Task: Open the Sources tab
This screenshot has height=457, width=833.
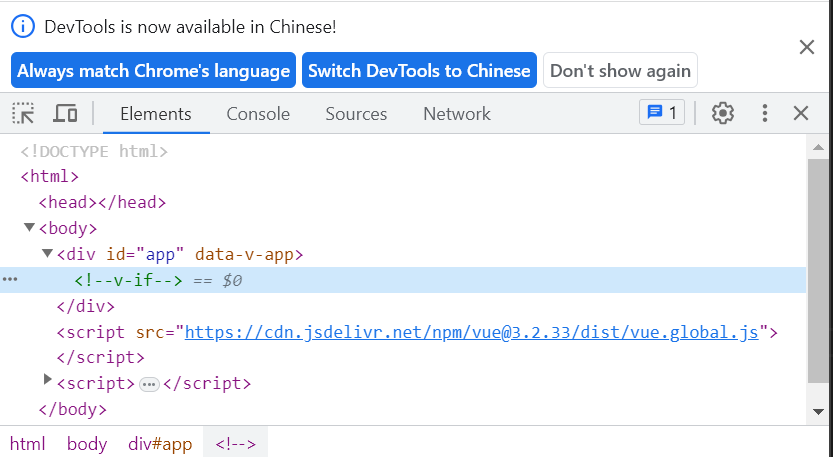Action: pos(356,114)
